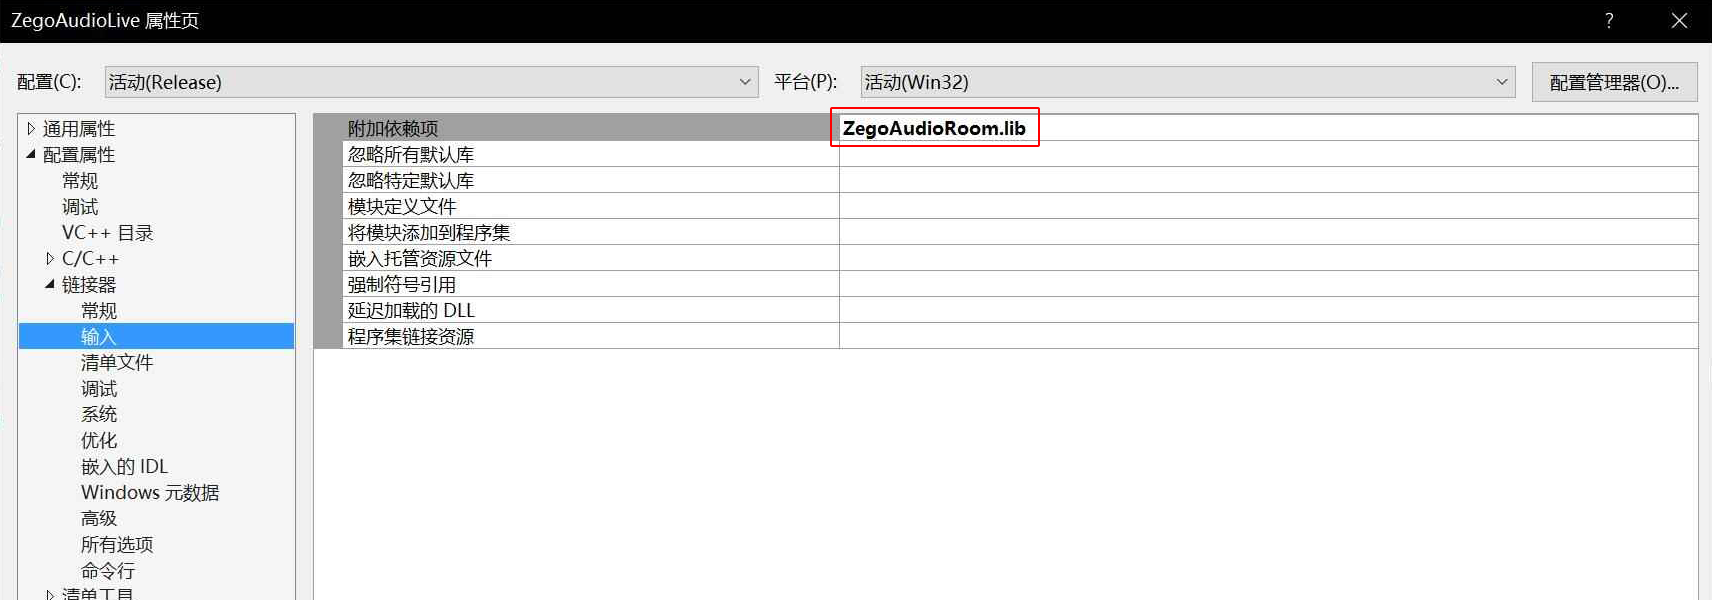Select the 模块定义文件 property row
Viewport: 1712px width, 600px height.
click(x=1005, y=206)
